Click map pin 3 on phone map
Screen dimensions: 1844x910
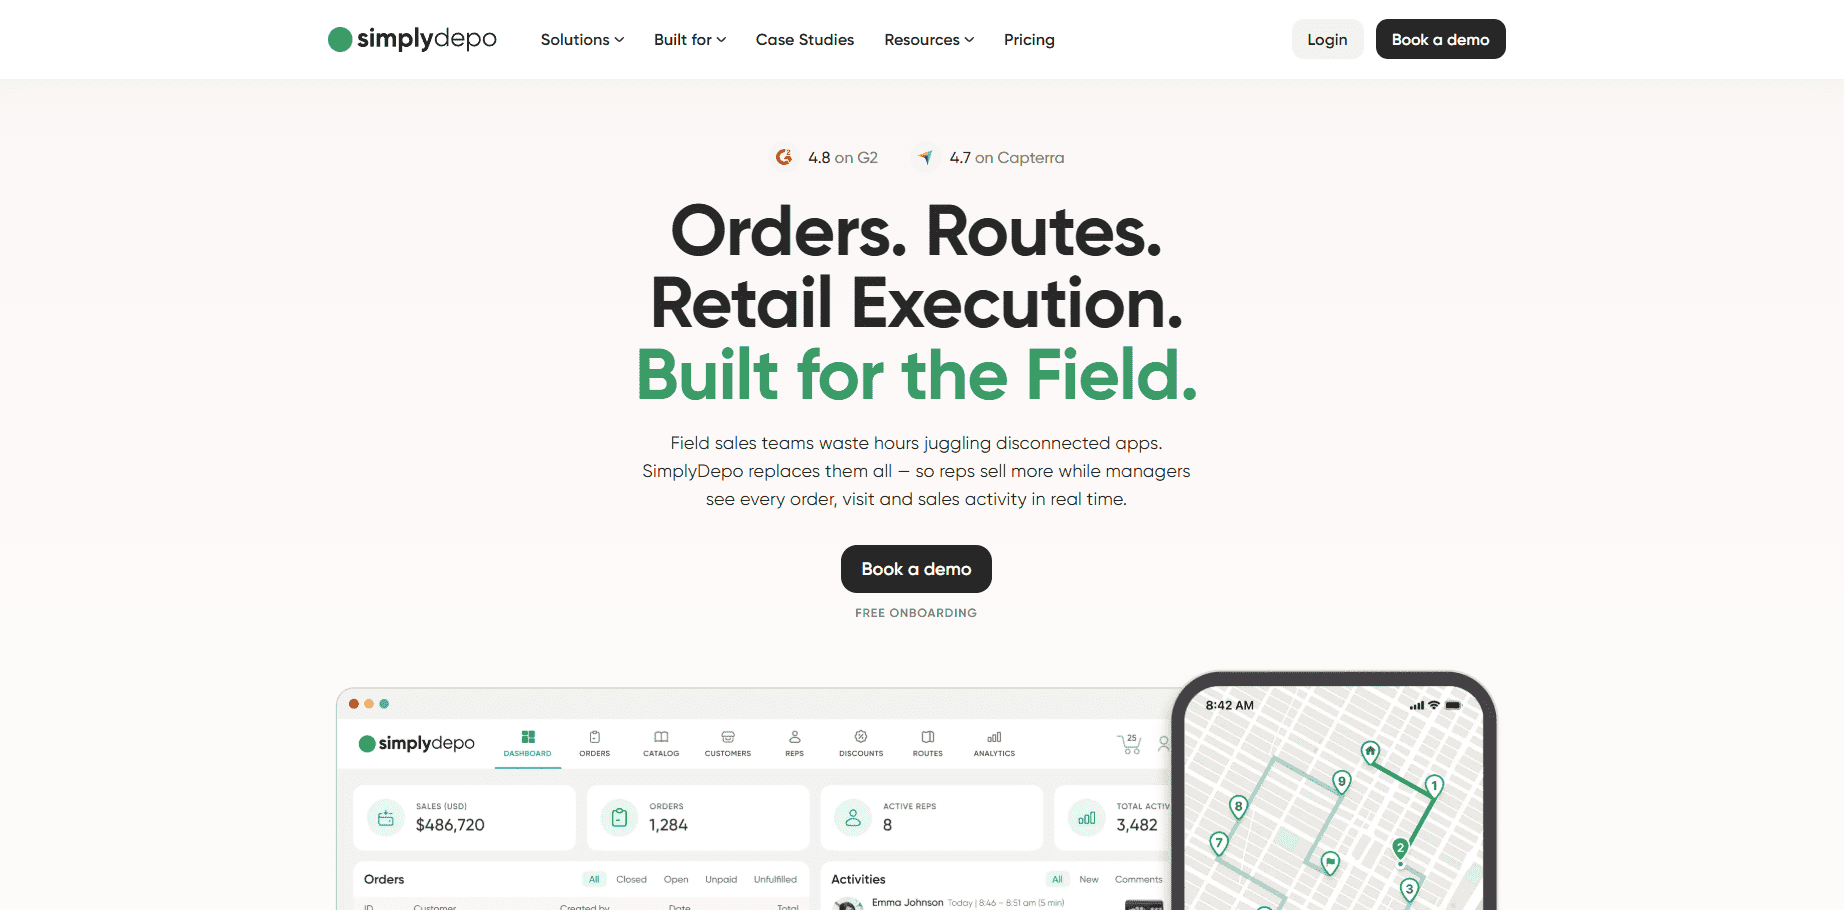(x=1409, y=889)
